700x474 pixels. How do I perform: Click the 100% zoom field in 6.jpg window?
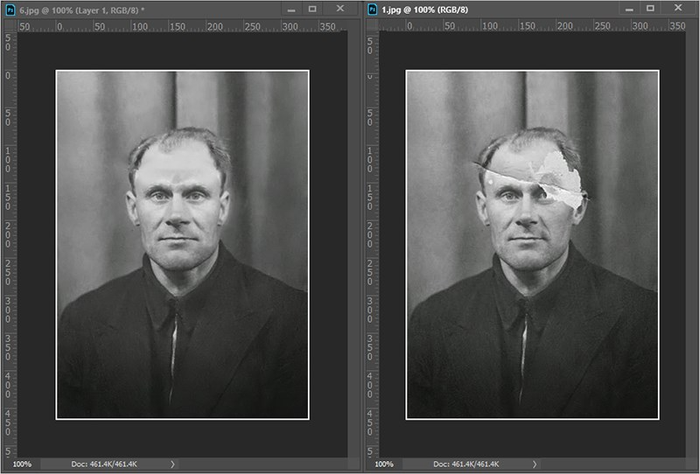click(x=21, y=465)
